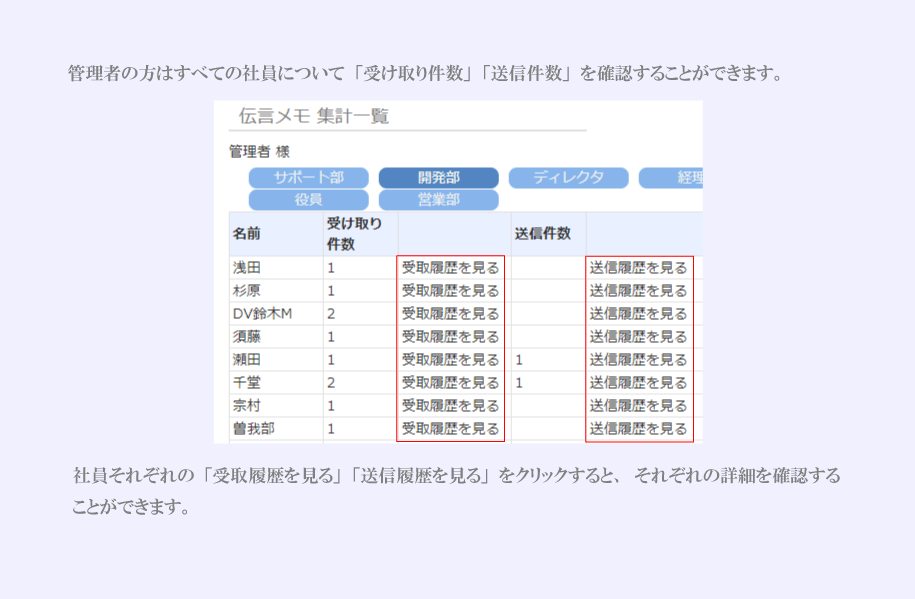Click the 名前 column header
This screenshot has height=599, width=915.
[x=247, y=234]
